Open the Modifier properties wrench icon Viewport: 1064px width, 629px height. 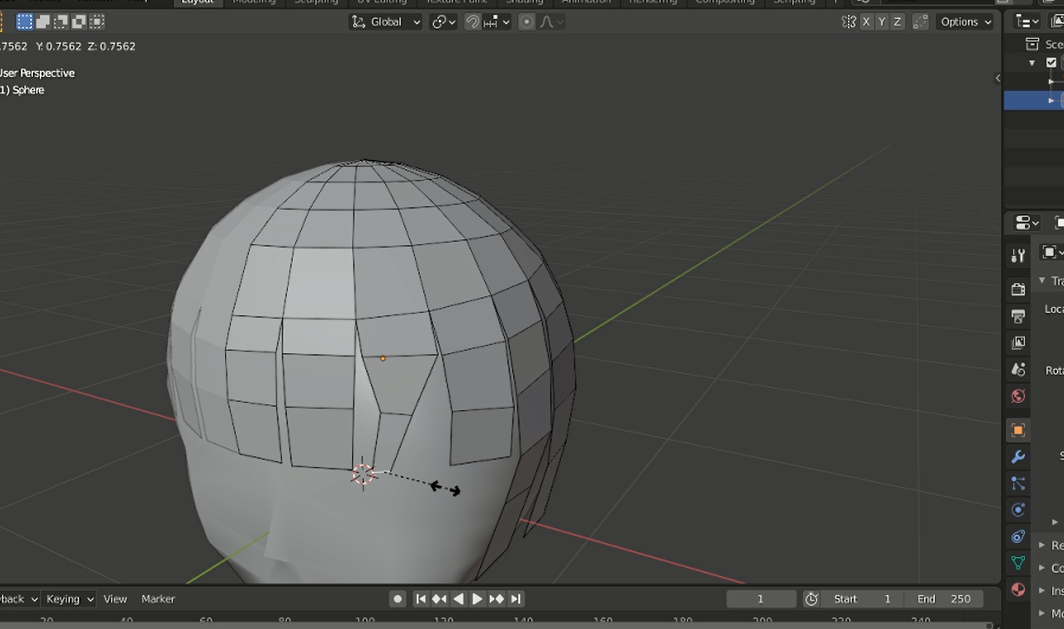click(x=1018, y=457)
